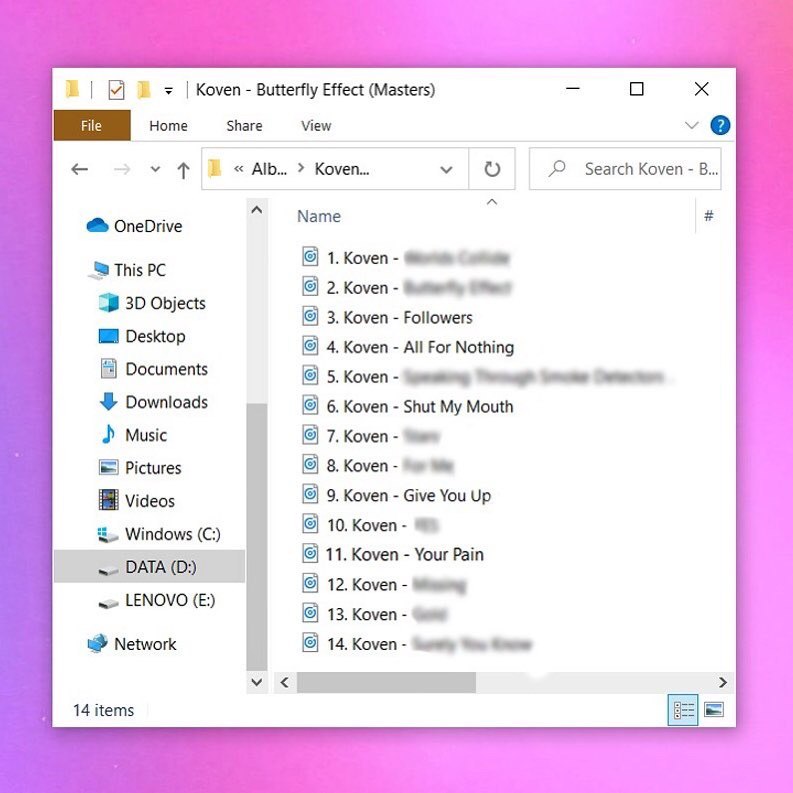Go forward with the right arrow
The width and height of the screenshot is (793, 793).
122,169
